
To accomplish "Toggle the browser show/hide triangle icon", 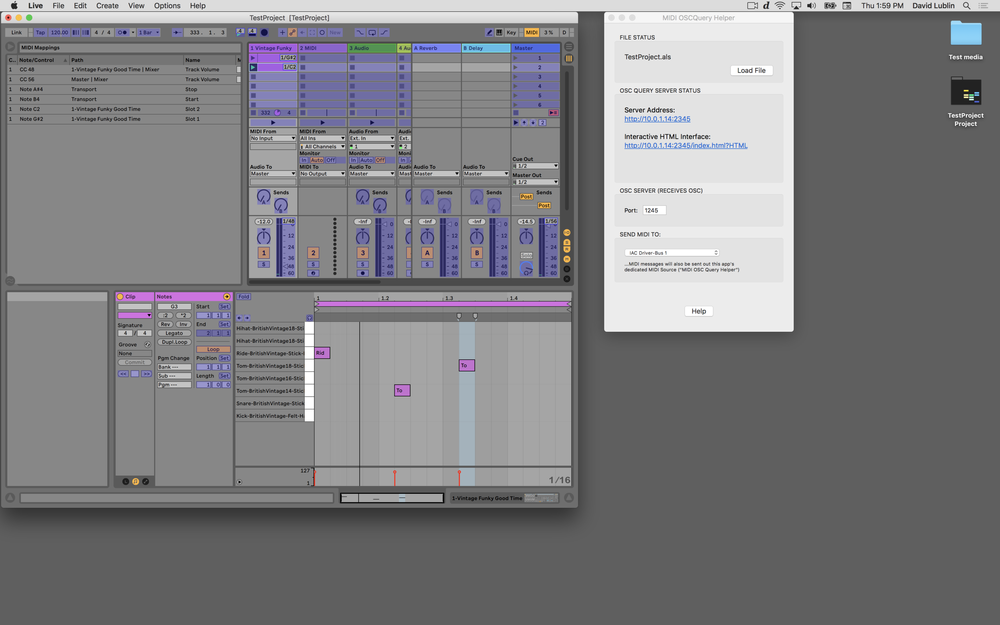I will pos(10,47).
